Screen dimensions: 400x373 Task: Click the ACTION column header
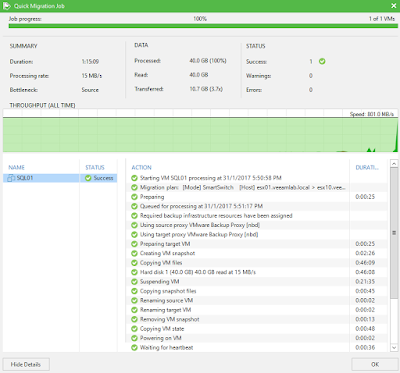[x=142, y=167]
